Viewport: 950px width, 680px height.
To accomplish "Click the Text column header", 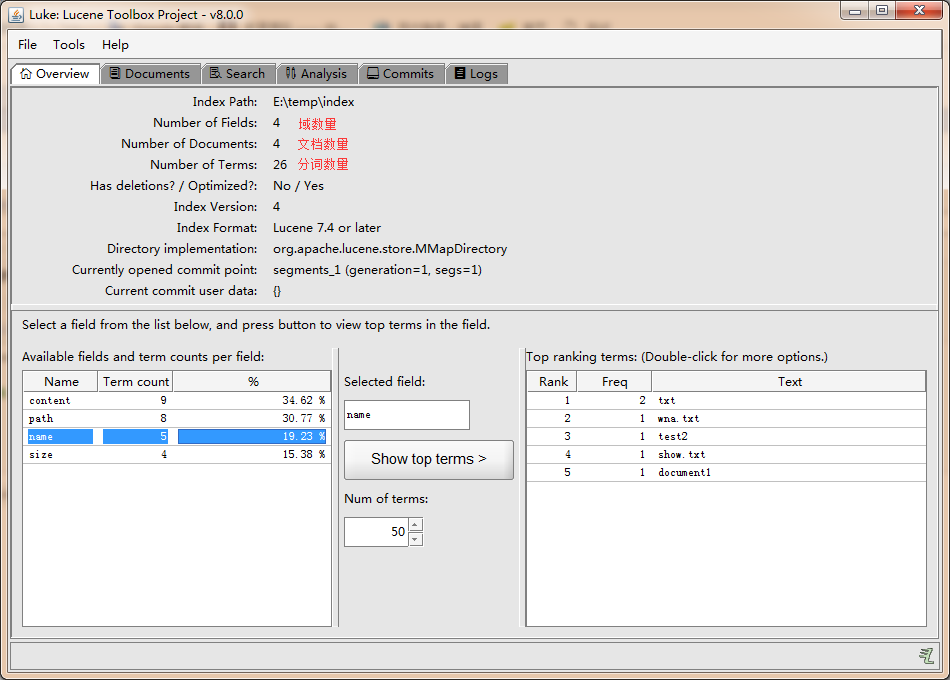I will point(789,382).
